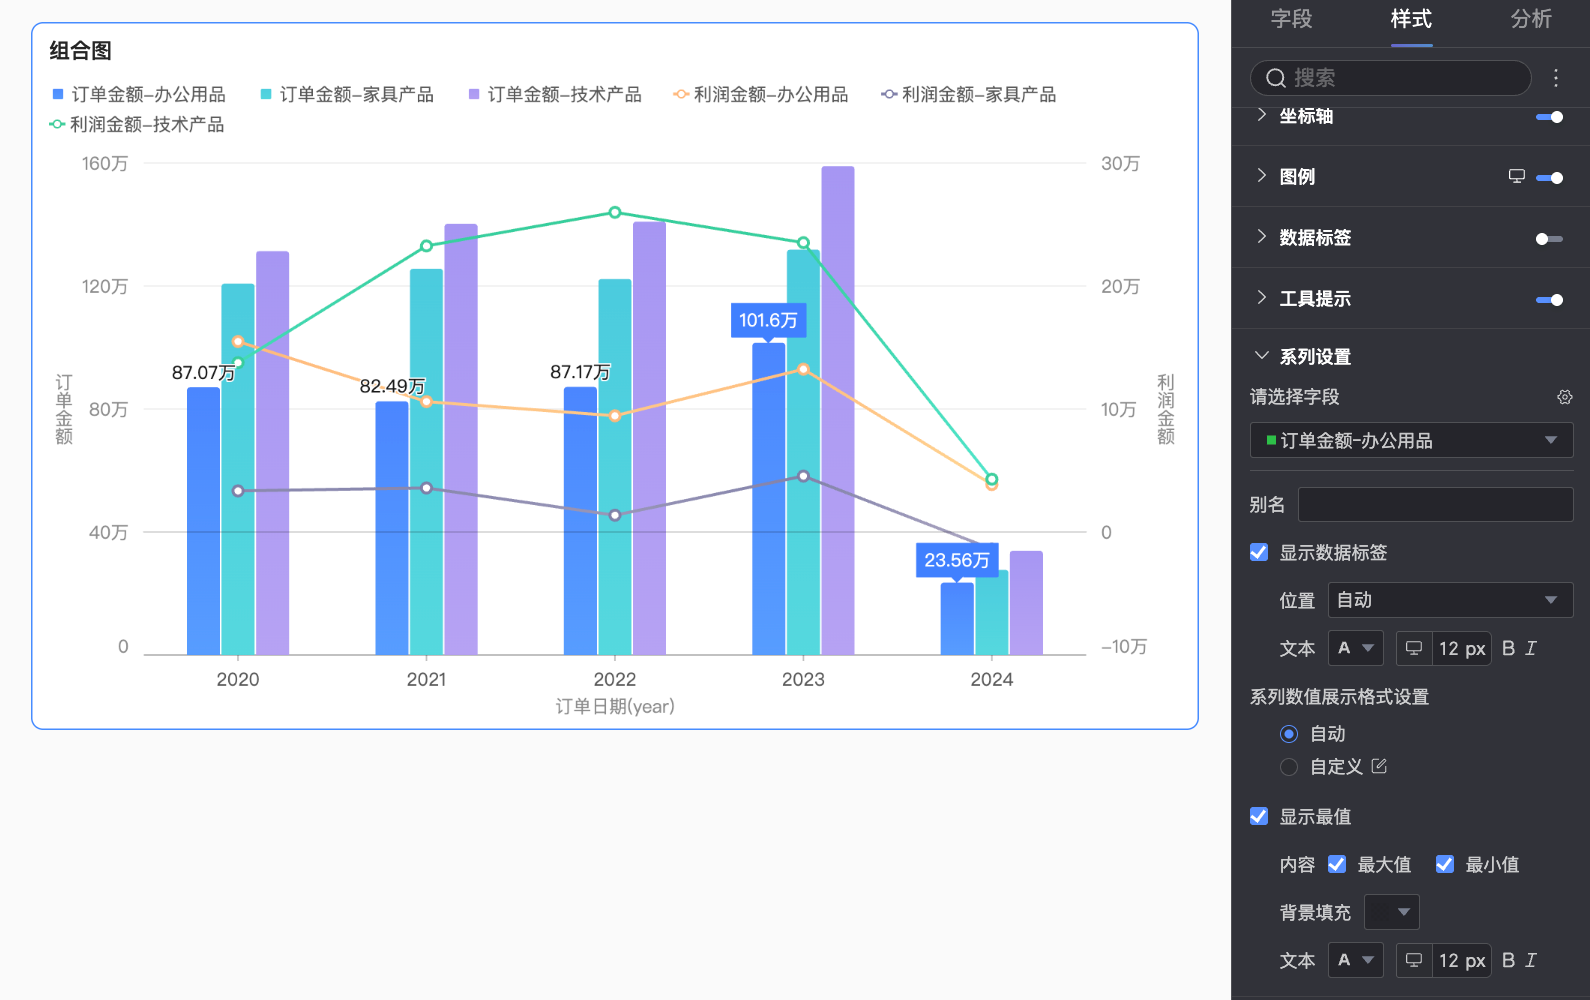Image resolution: width=1590 pixels, height=1000 pixels.
Task: Uncheck 最小值 checkbox
Action: (x=1445, y=864)
